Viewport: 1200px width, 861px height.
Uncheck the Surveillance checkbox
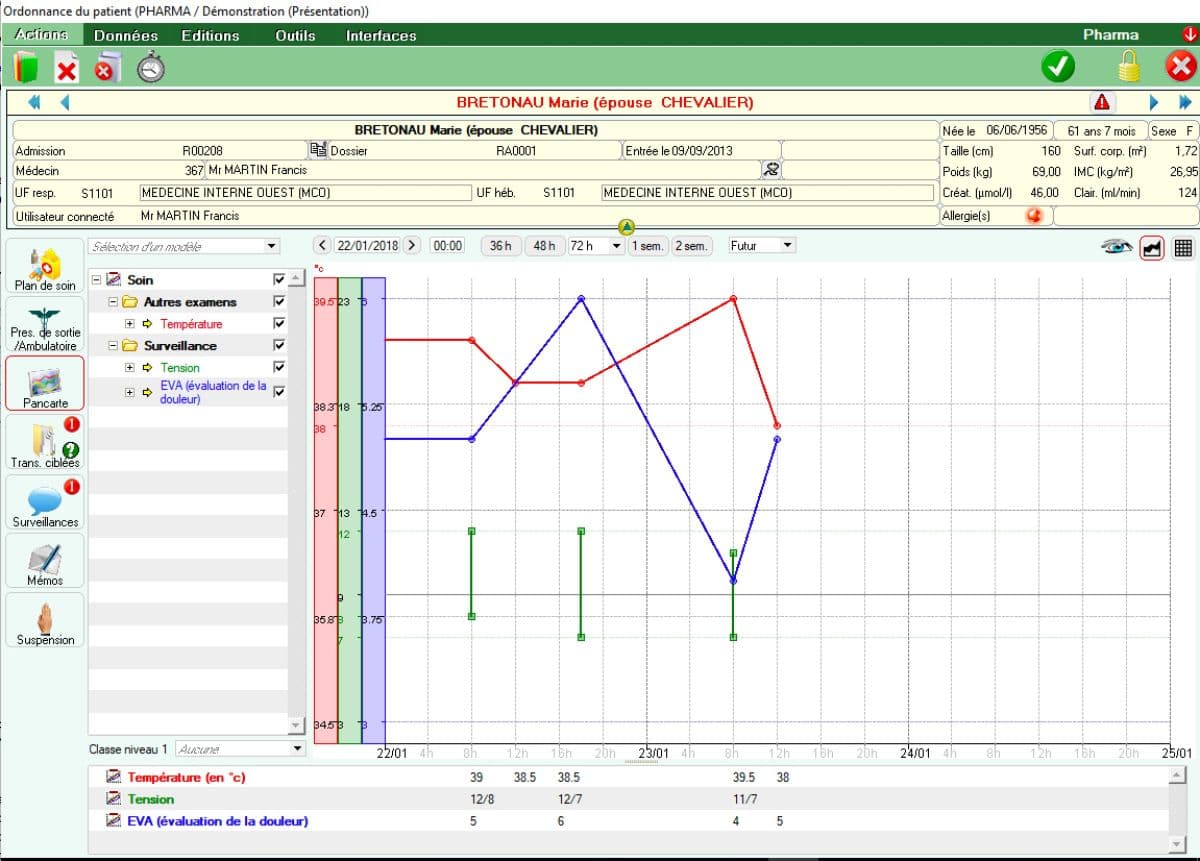(279, 346)
